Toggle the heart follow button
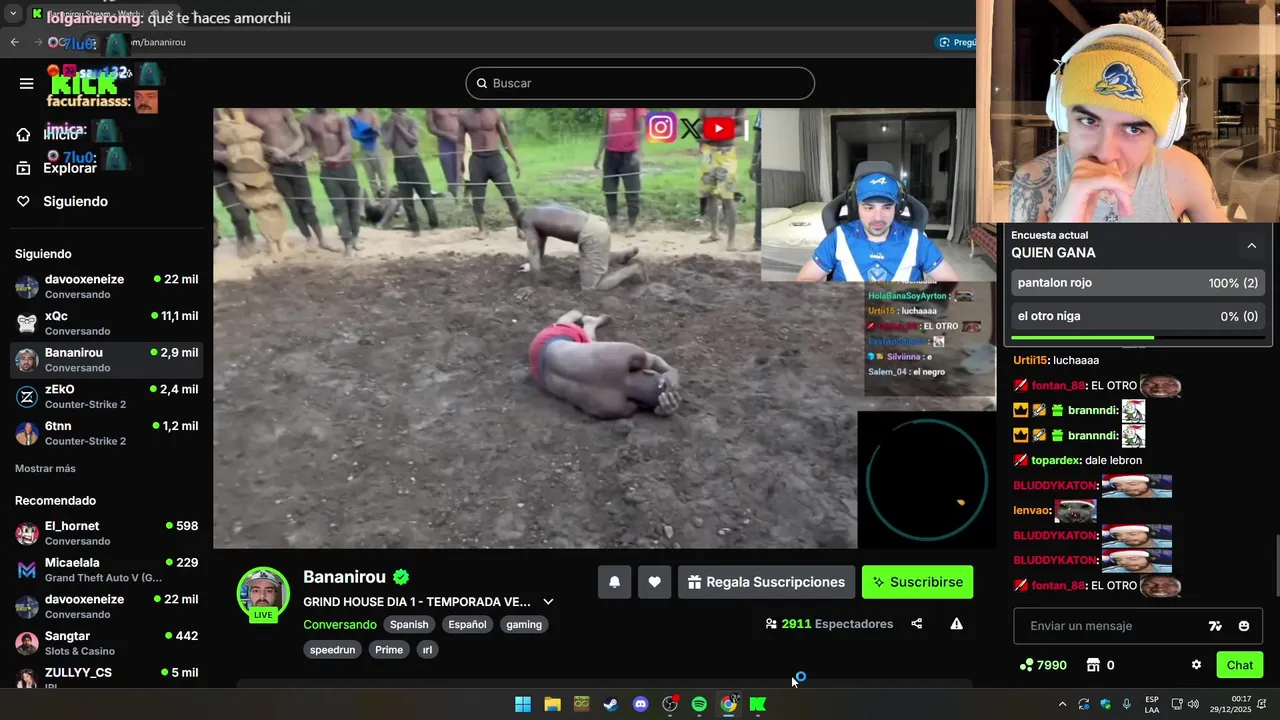This screenshot has height=720, width=1280. (654, 582)
